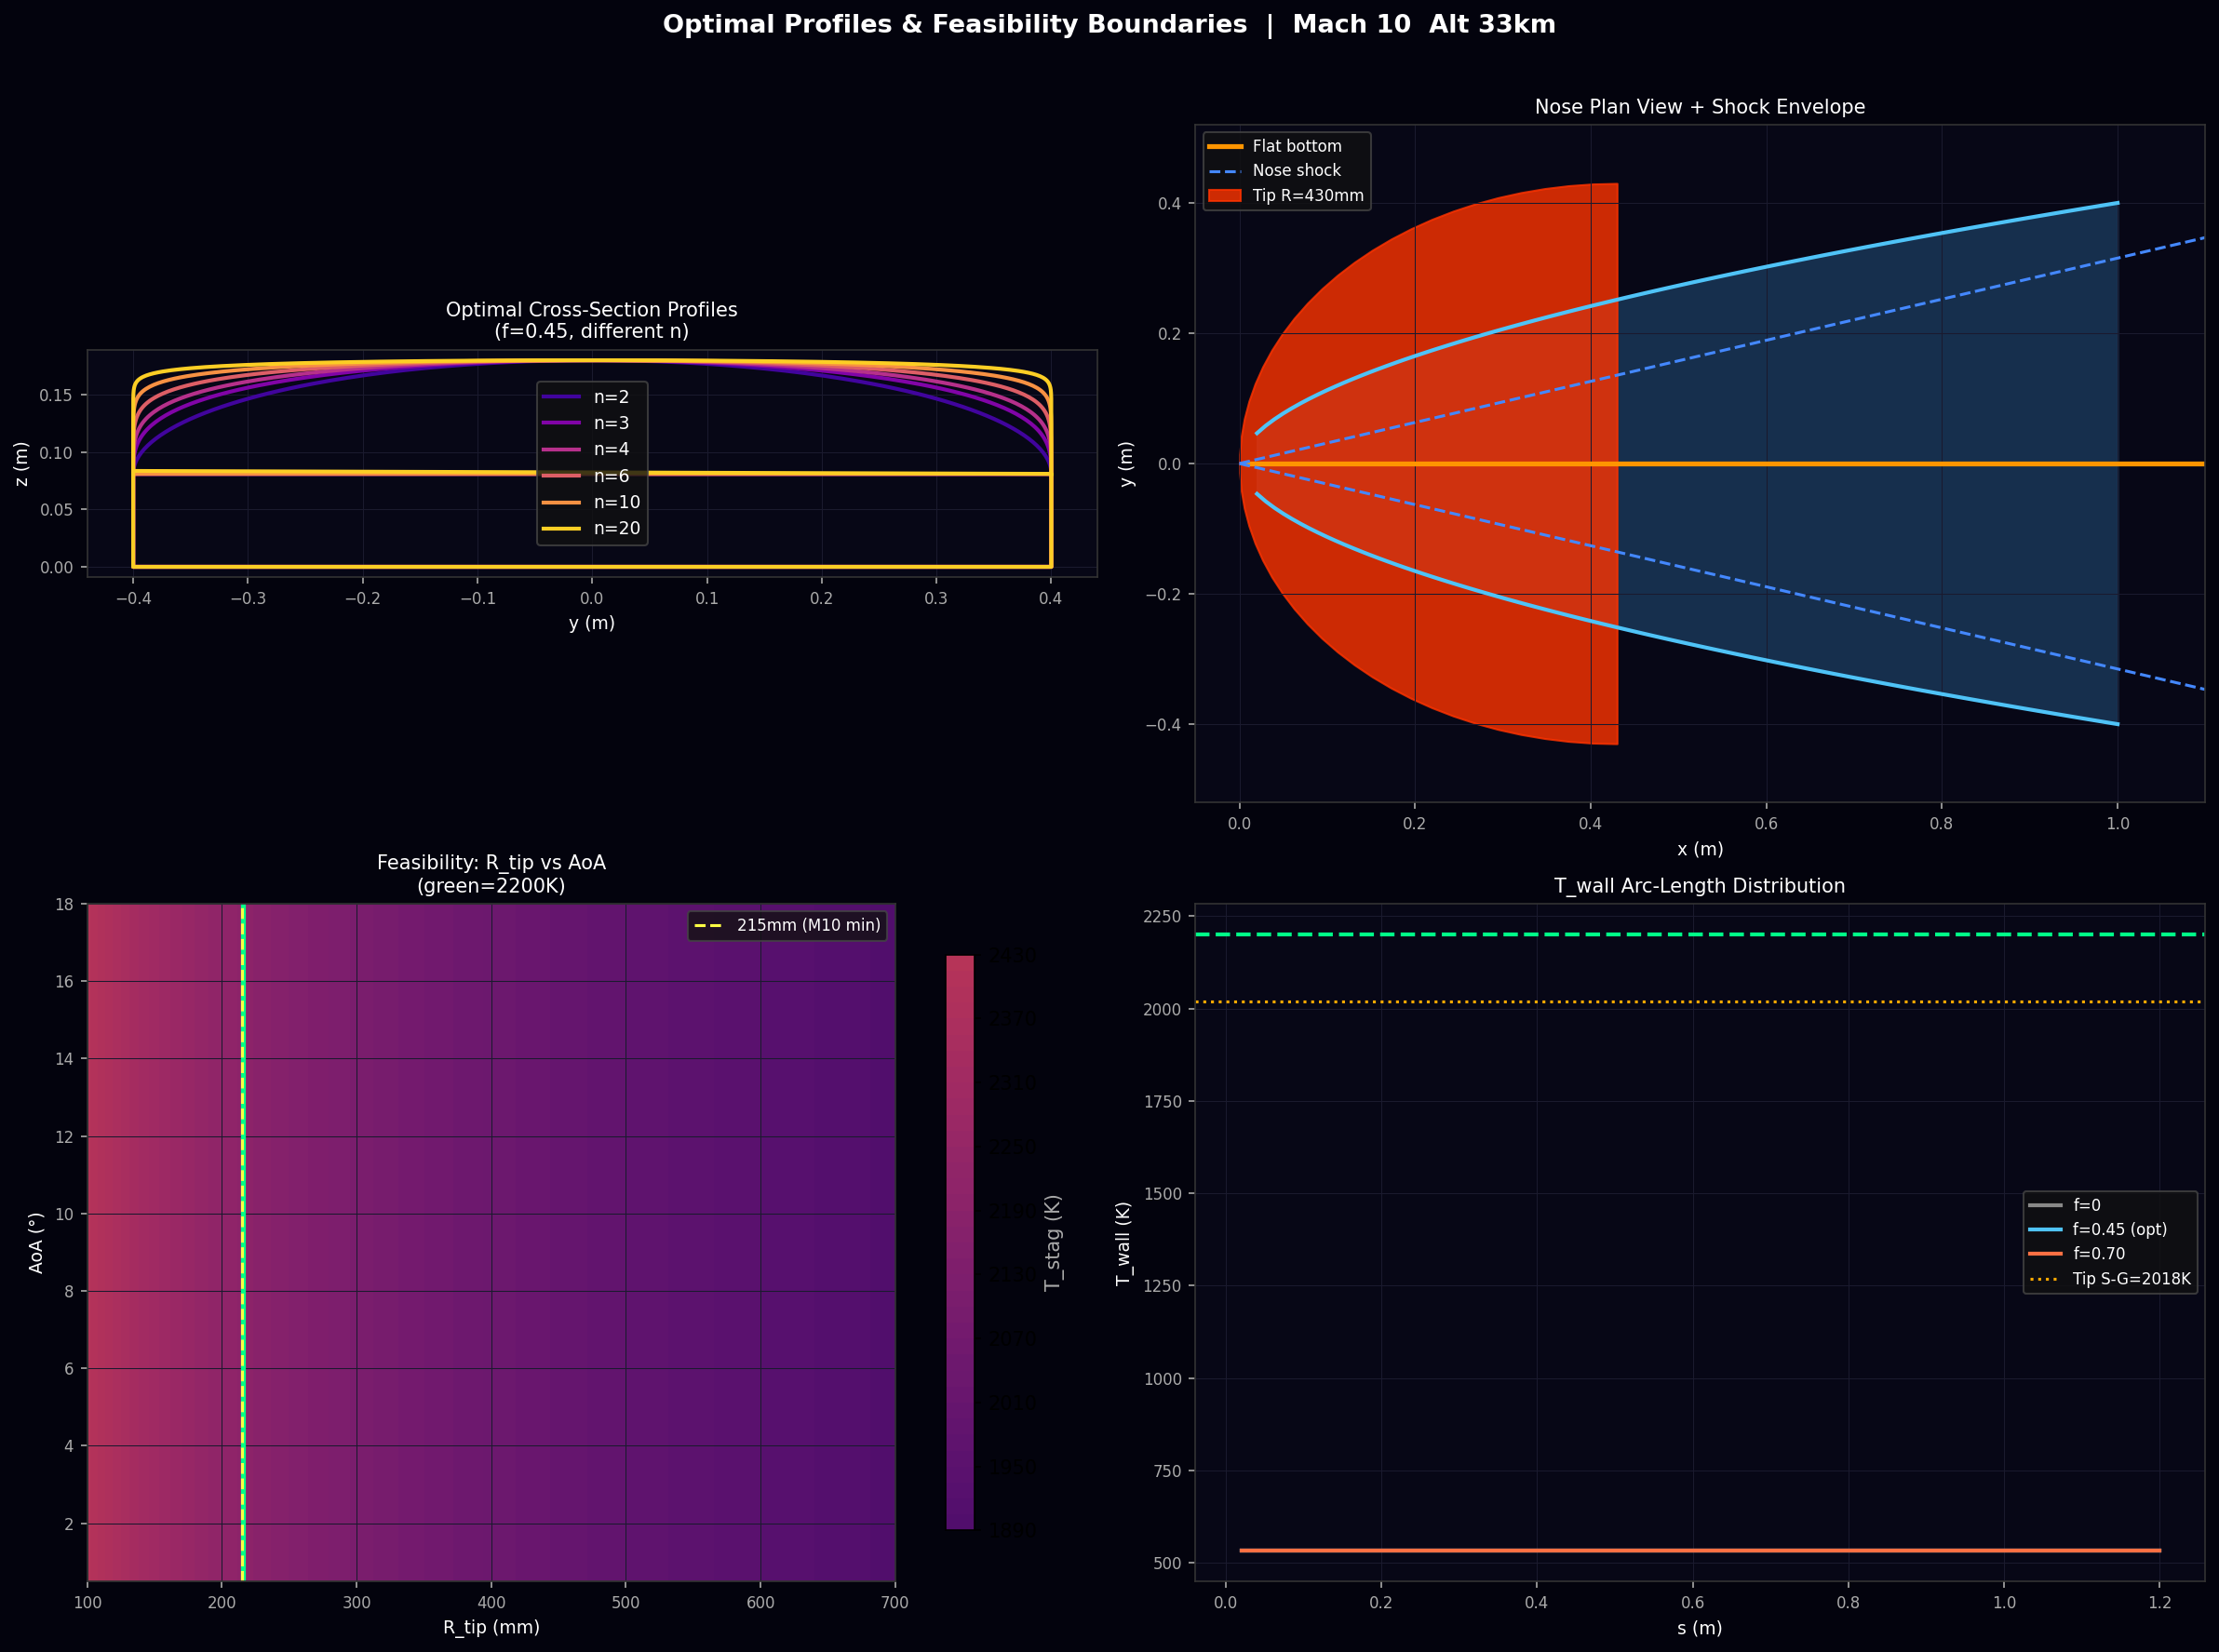Click the green dashed 2200K limit line
The height and width of the screenshot is (1652, 2219).
pyautogui.click(x=1700, y=934)
